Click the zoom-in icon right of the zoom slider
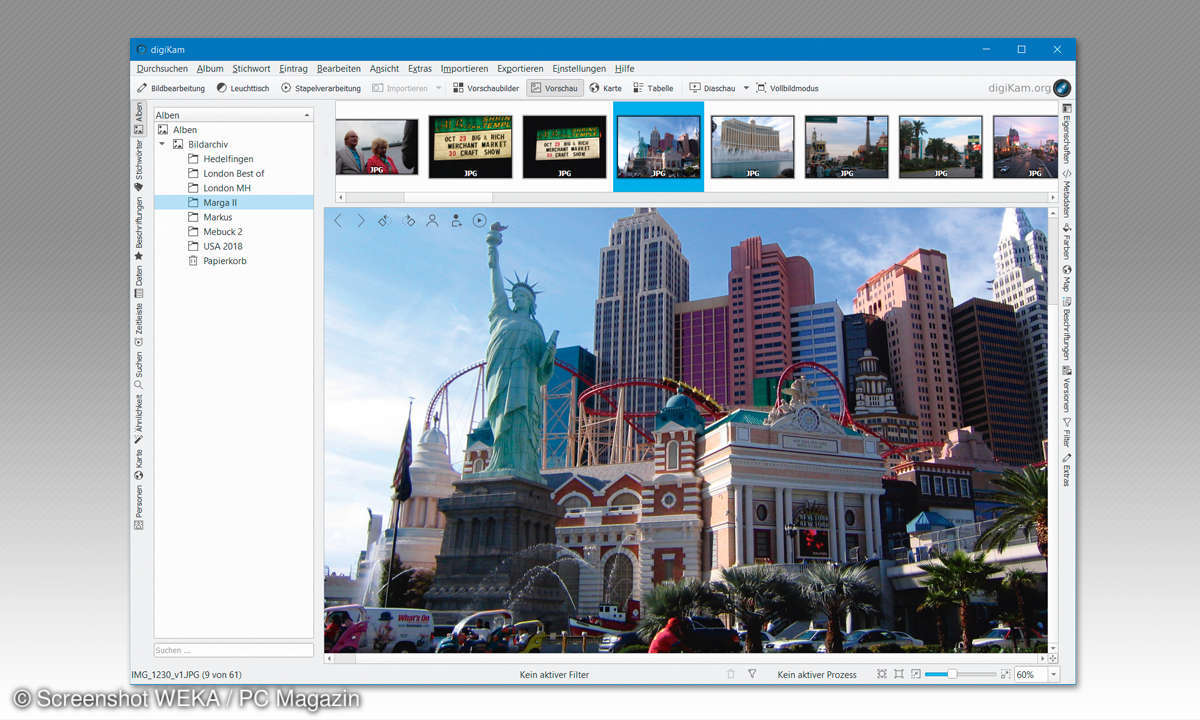The image size is (1200, 720). [x=1005, y=675]
